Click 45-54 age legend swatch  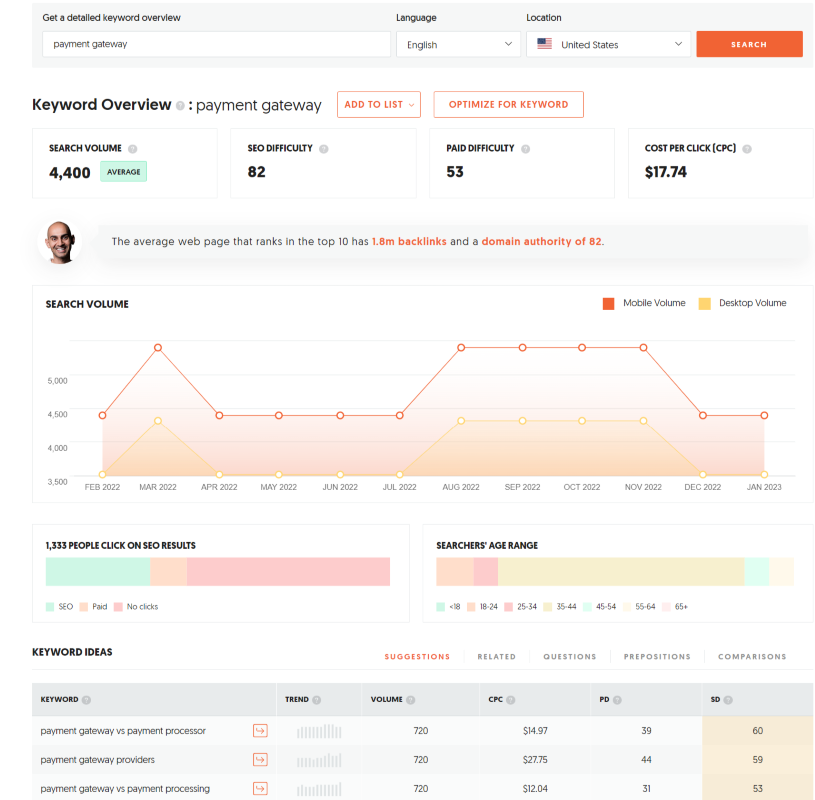(587, 607)
